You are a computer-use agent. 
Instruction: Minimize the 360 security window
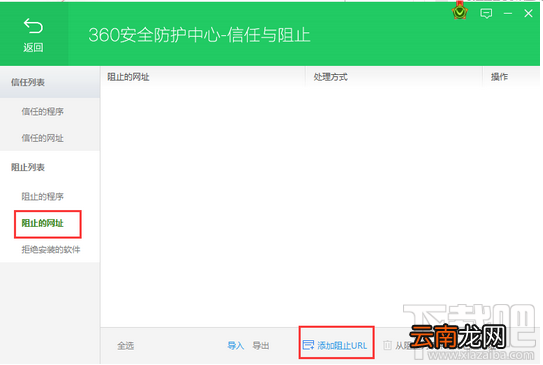(x=508, y=14)
